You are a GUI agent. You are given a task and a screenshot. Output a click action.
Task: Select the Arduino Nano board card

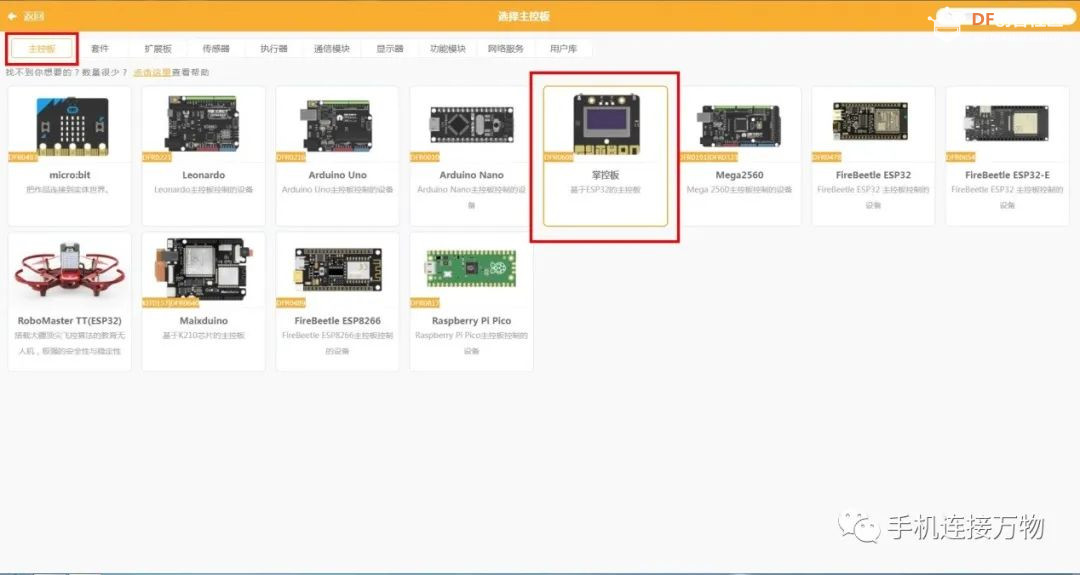471,156
